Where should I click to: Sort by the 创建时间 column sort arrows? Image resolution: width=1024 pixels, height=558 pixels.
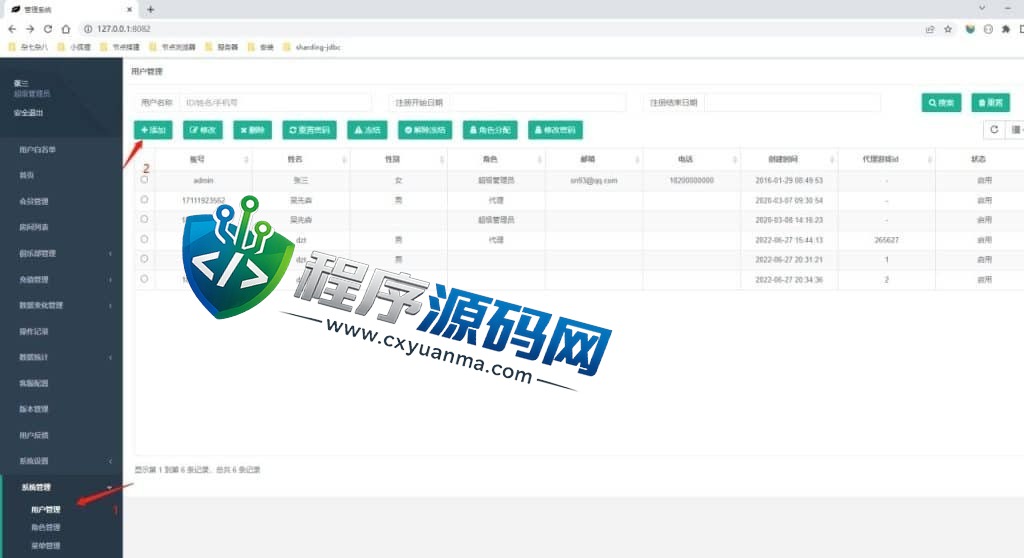pyautogui.click(x=831, y=159)
